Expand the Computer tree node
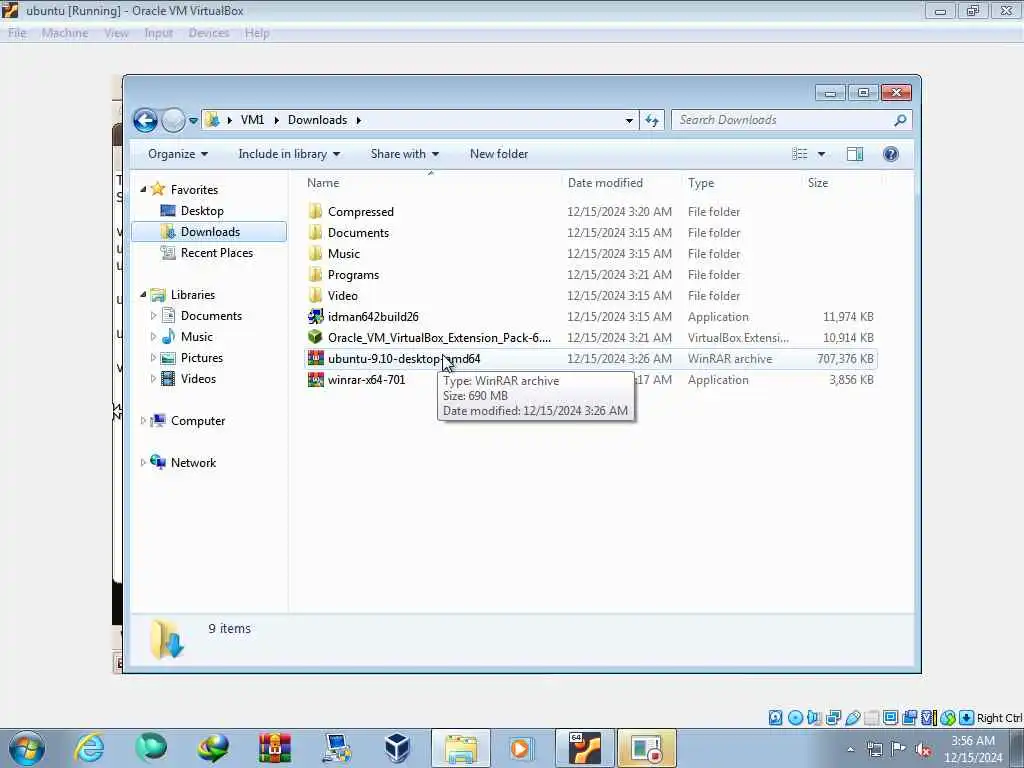 pyautogui.click(x=143, y=421)
